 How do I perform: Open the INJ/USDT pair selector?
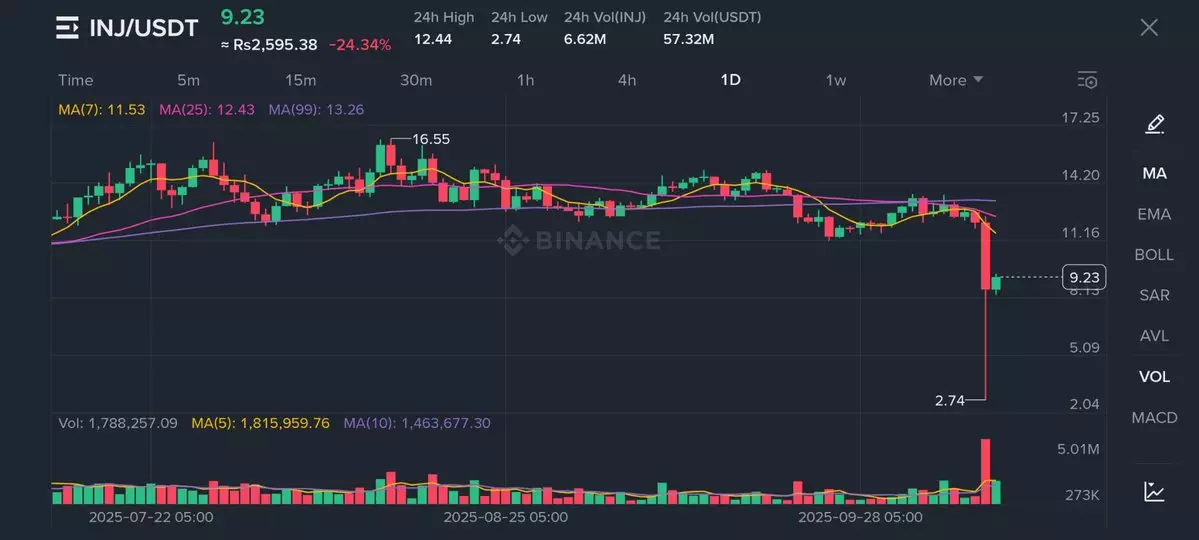144,28
